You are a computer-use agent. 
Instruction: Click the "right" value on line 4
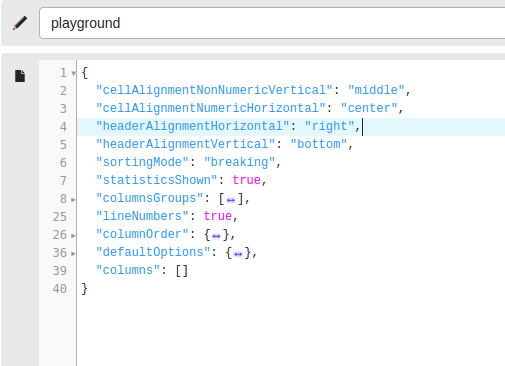tap(329, 126)
